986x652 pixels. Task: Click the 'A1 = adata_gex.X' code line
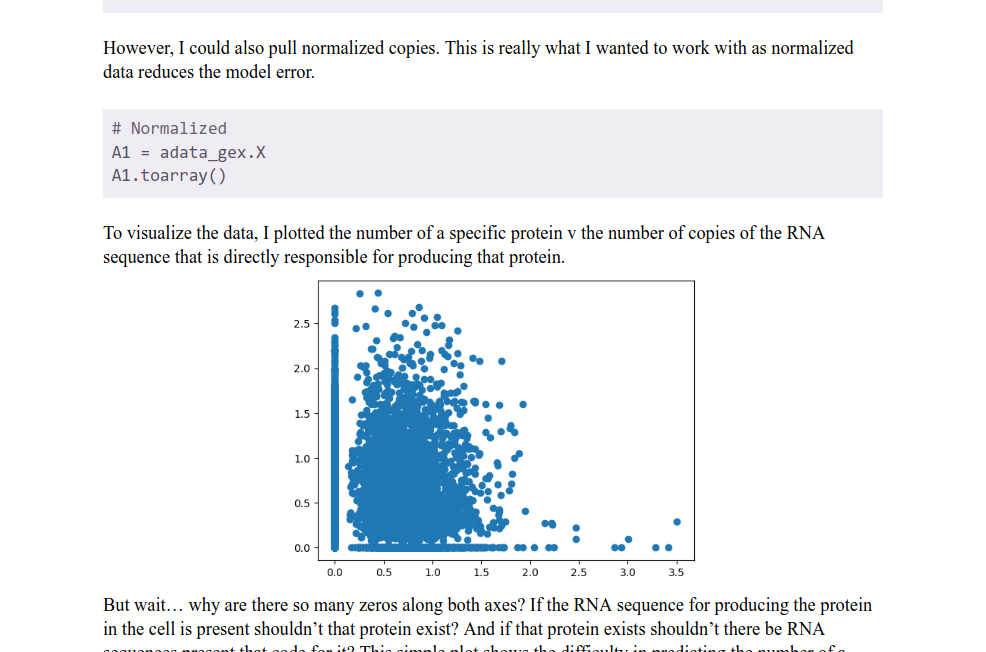189,152
